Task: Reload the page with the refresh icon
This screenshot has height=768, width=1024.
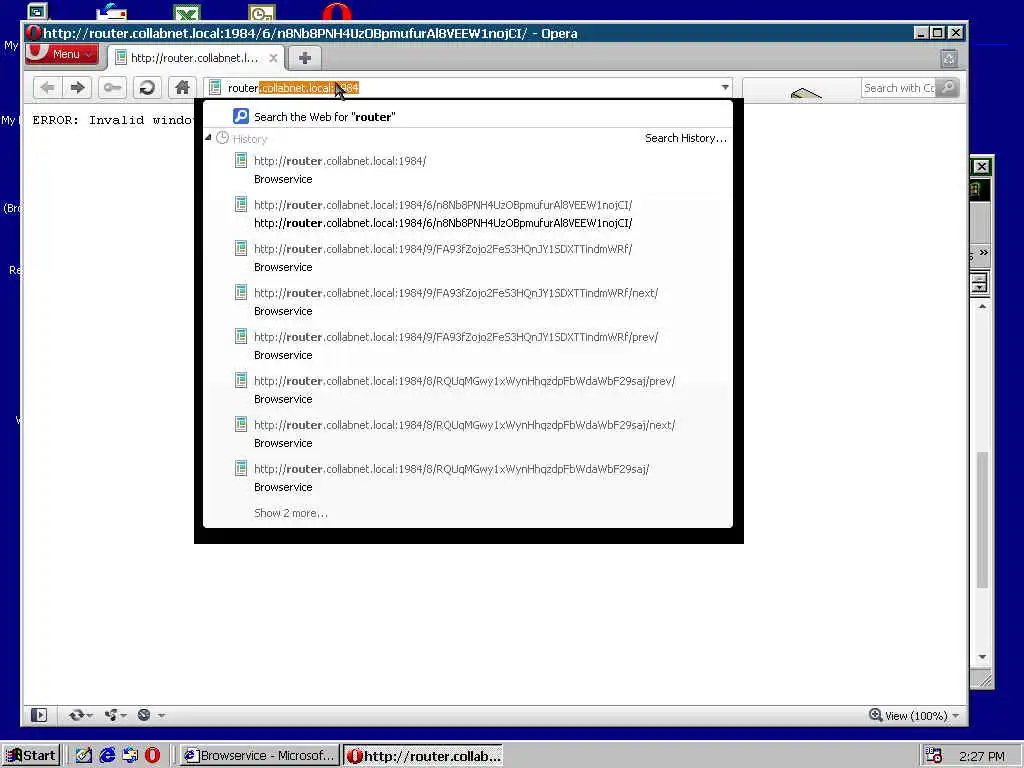Action: pos(147,88)
